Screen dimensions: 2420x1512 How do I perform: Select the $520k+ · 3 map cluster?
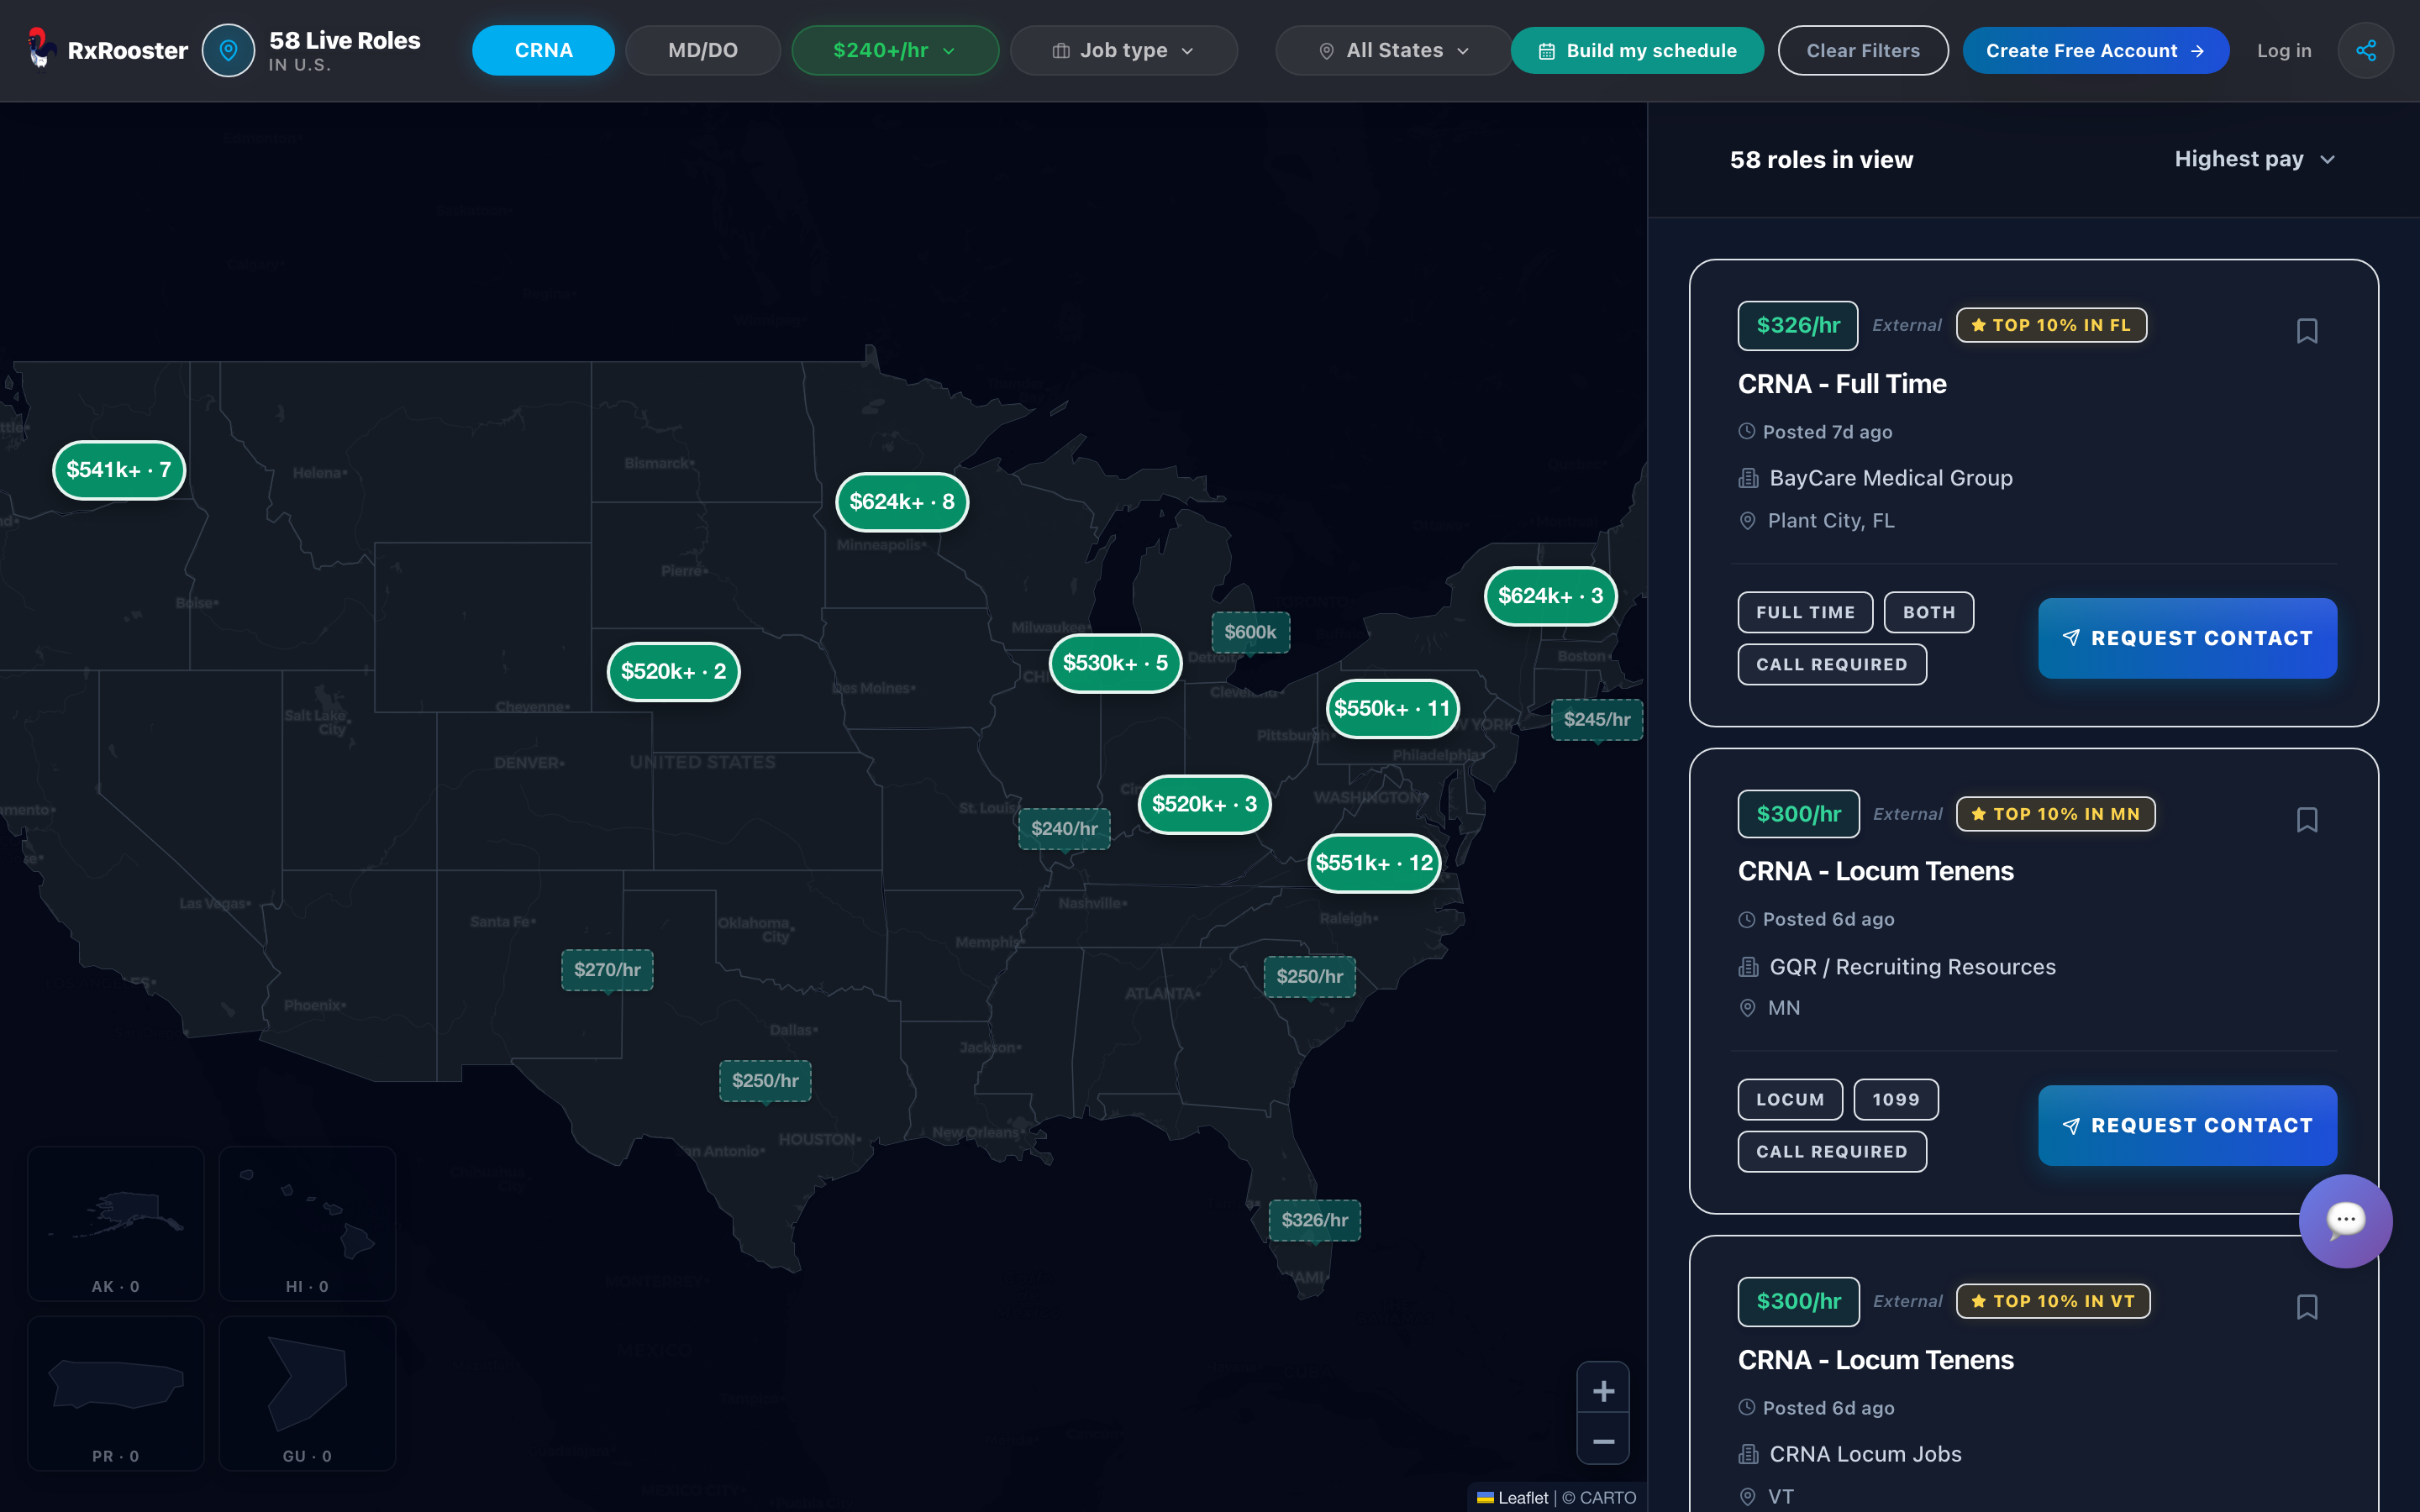(1204, 805)
